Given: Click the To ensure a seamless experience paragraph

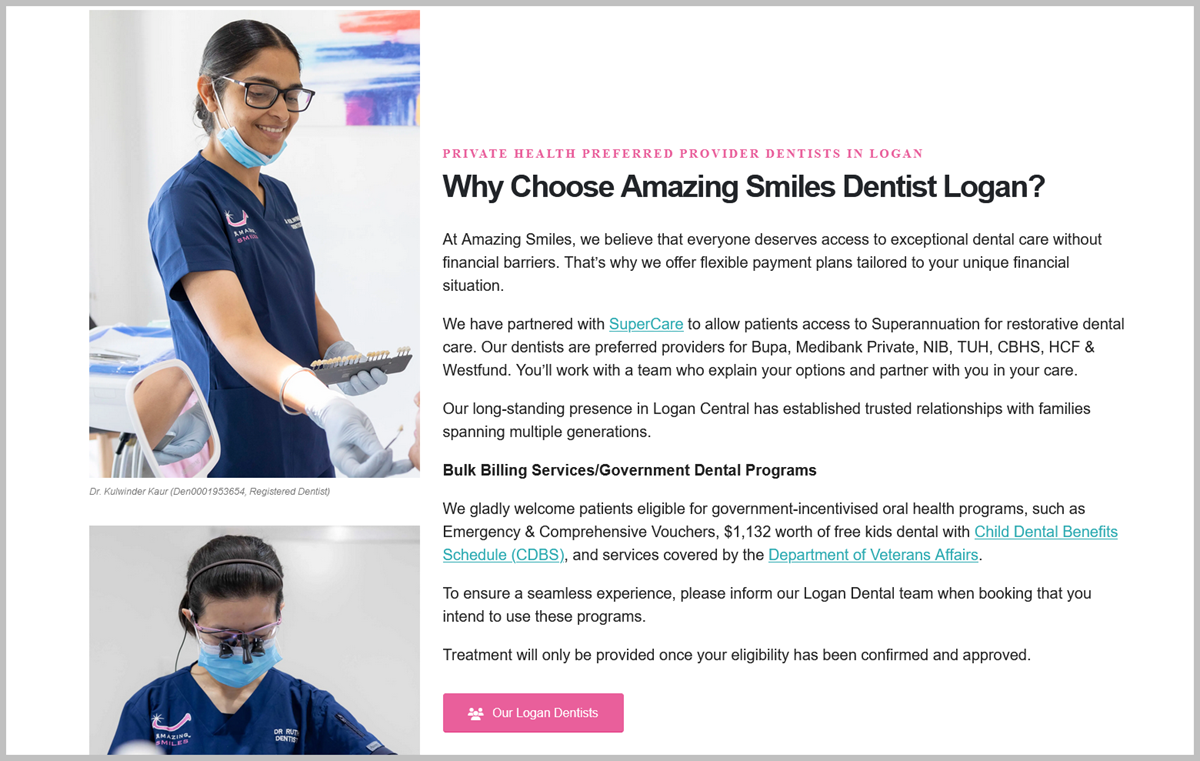Looking at the screenshot, I should coord(767,604).
